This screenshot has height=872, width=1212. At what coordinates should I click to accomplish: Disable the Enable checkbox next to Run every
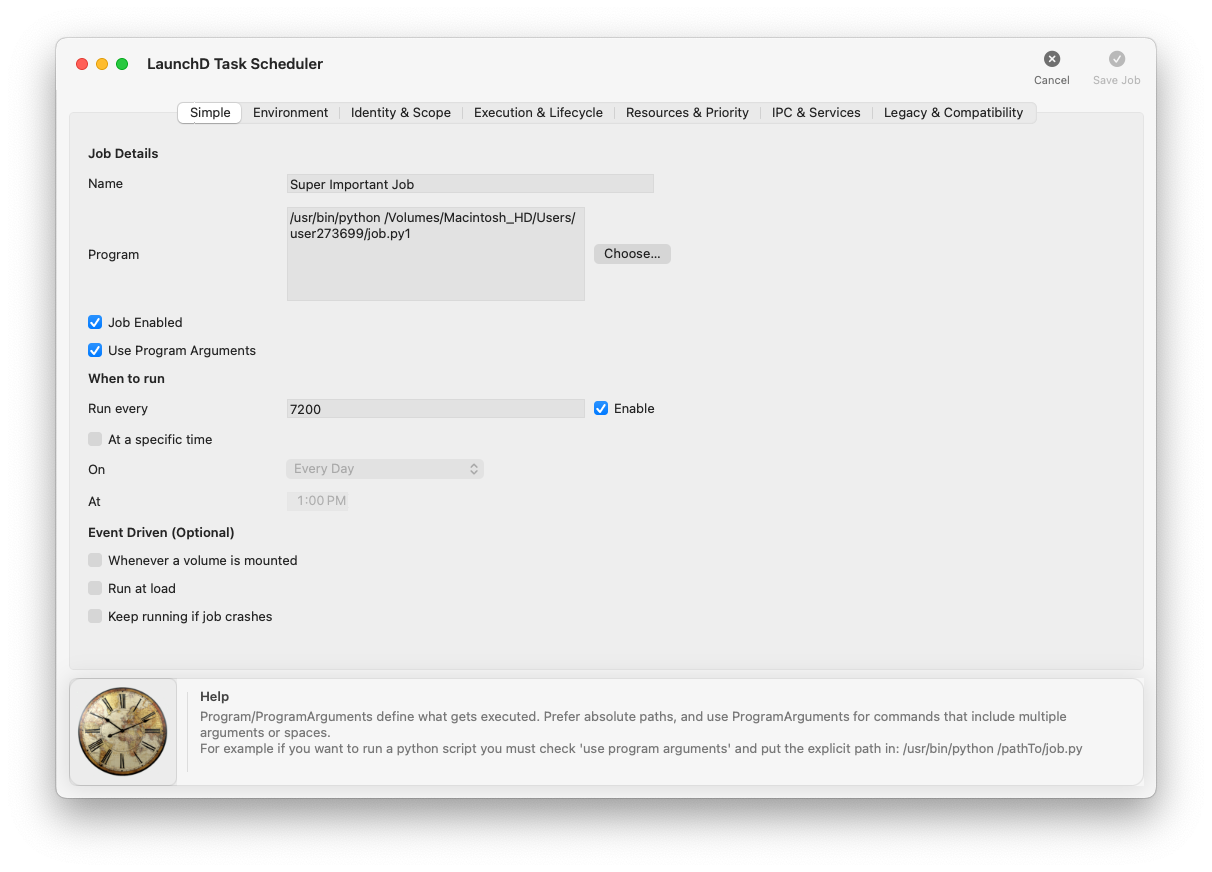point(601,408)
